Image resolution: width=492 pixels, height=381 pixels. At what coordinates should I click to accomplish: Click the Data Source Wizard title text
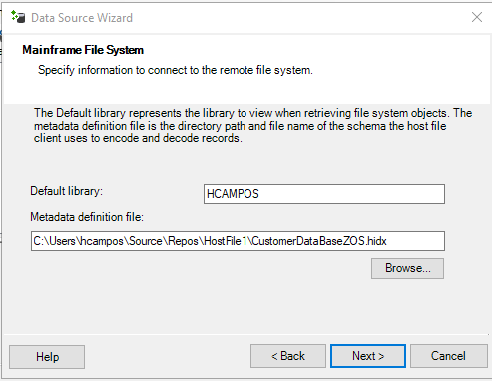[x=82, y=18]
